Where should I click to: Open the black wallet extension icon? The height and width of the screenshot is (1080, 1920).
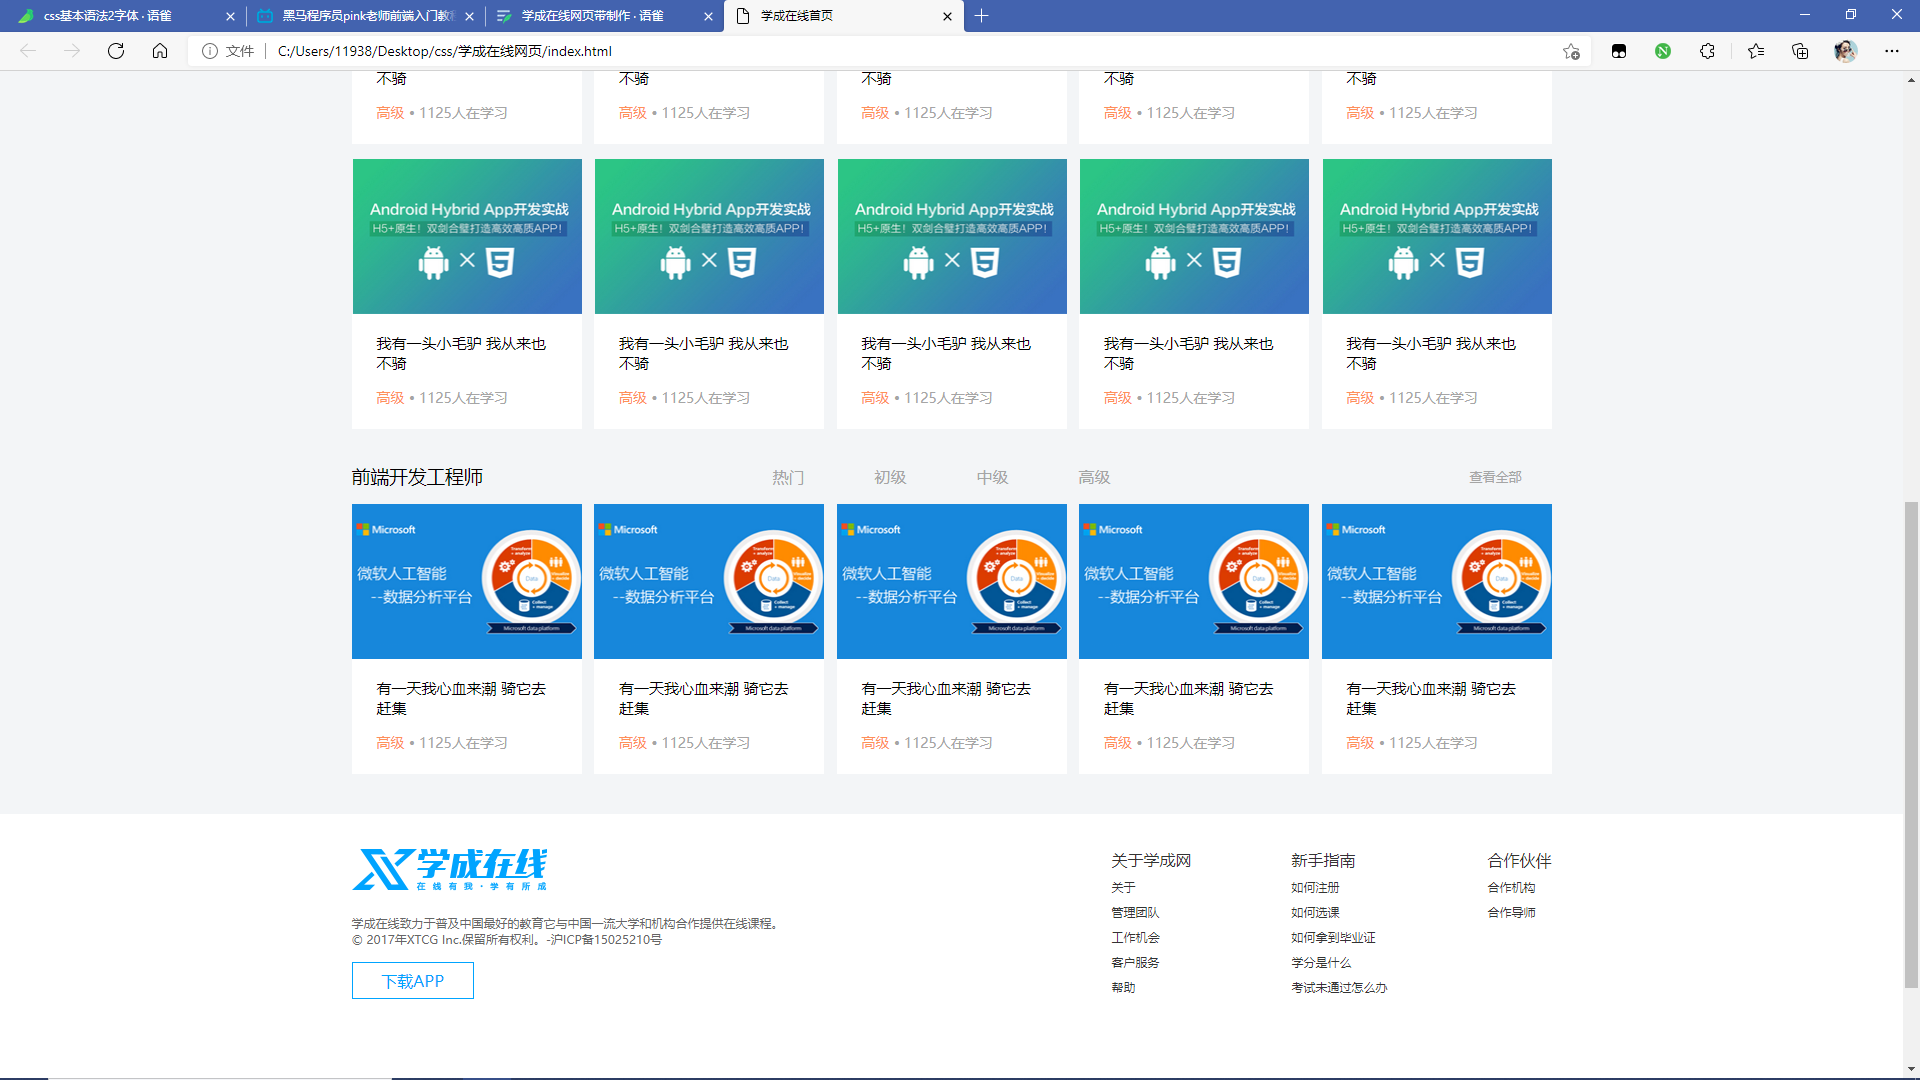1619,51
